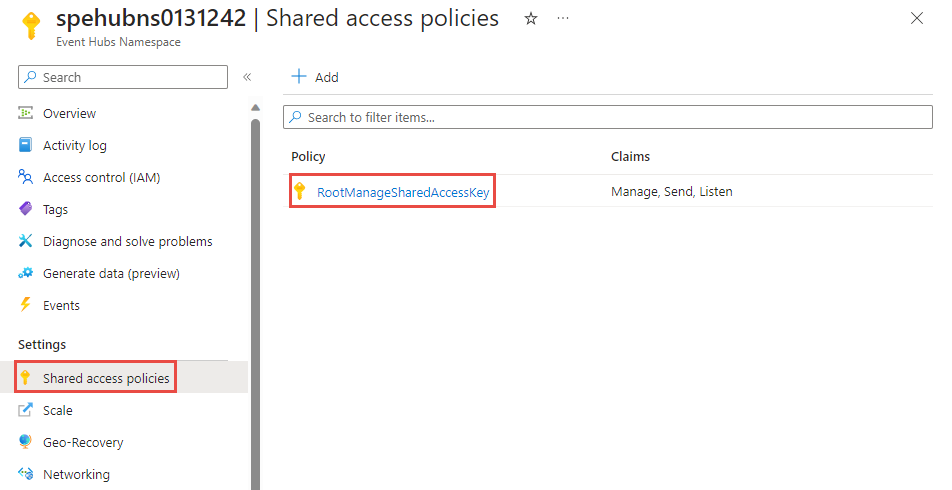
Task: Click the Geo-Recovery globe icon
Action: click(x=26, y=441)
